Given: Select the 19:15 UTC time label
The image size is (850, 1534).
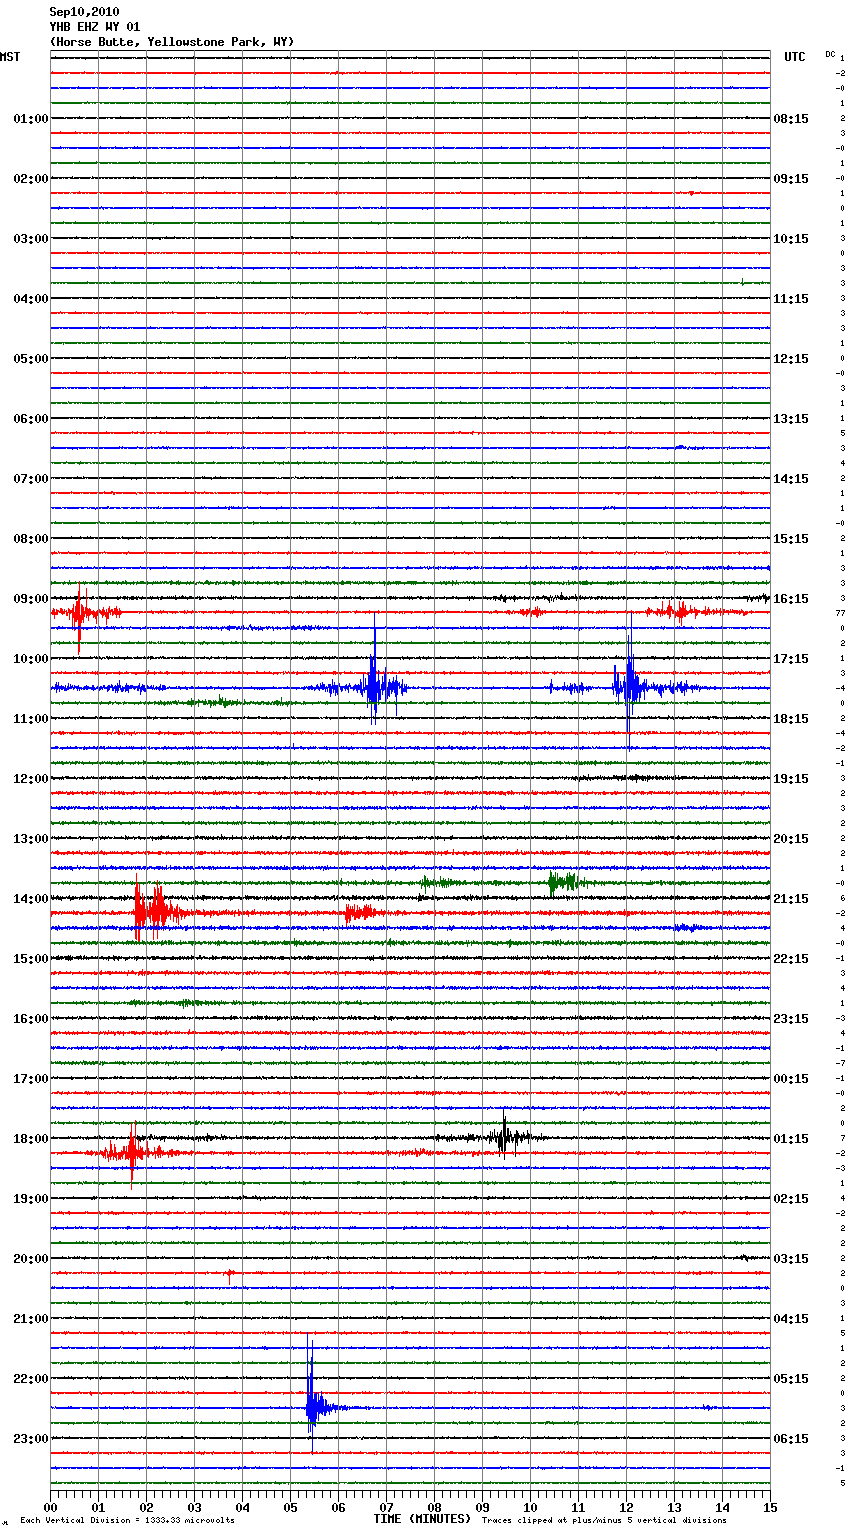Looking at the screenshot, I should [791, 779].
